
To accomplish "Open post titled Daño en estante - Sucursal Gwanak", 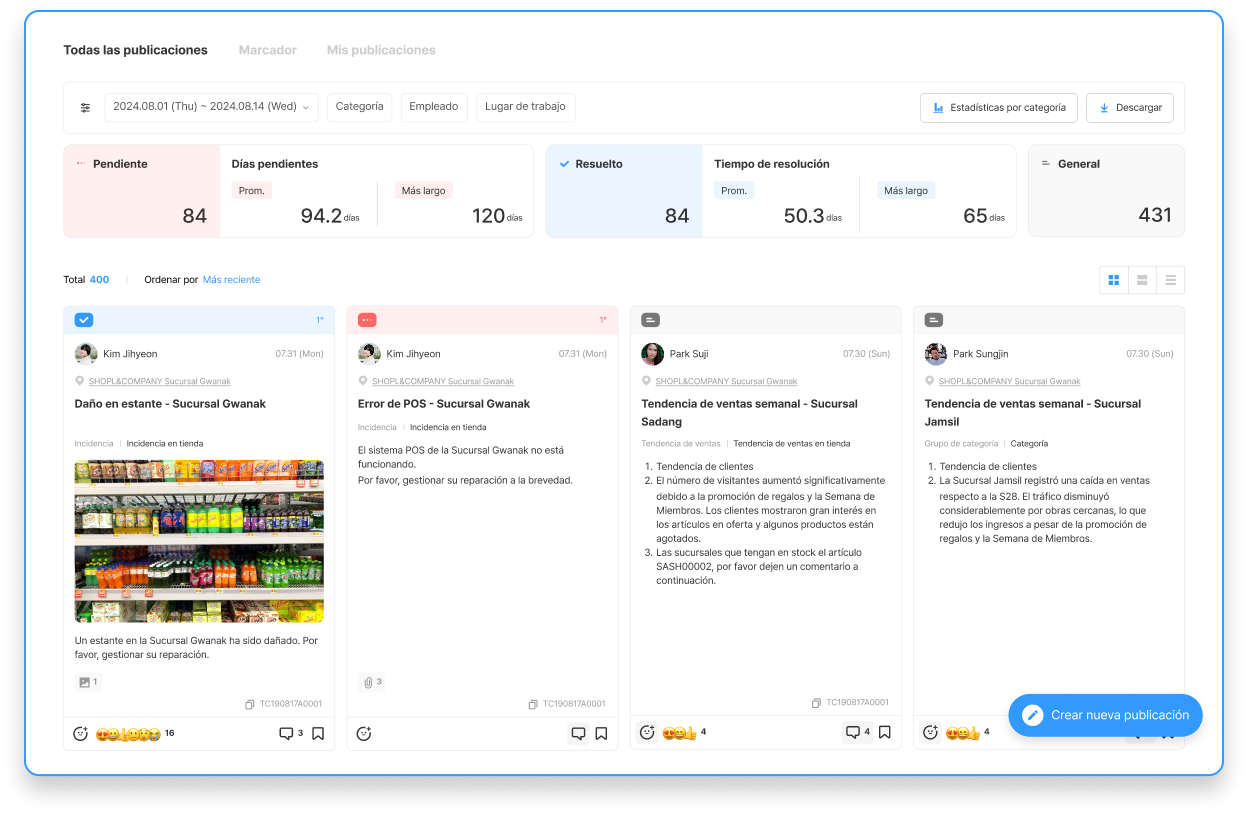I will [x=170, y=404].
